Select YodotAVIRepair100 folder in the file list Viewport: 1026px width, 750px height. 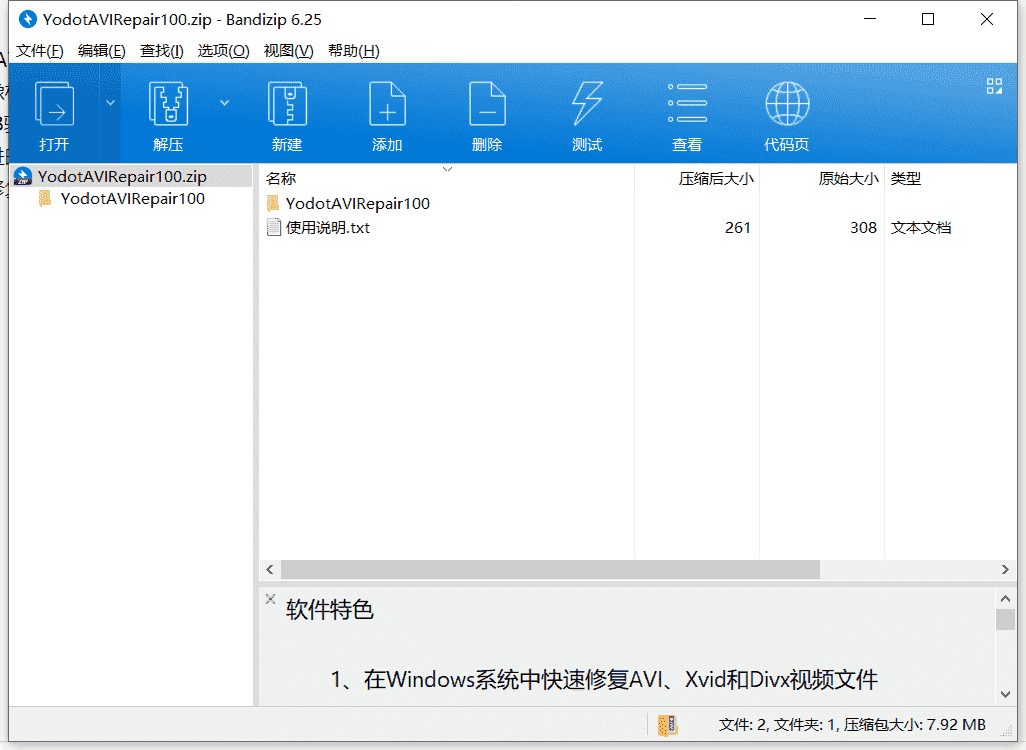[x=357, y=204]
